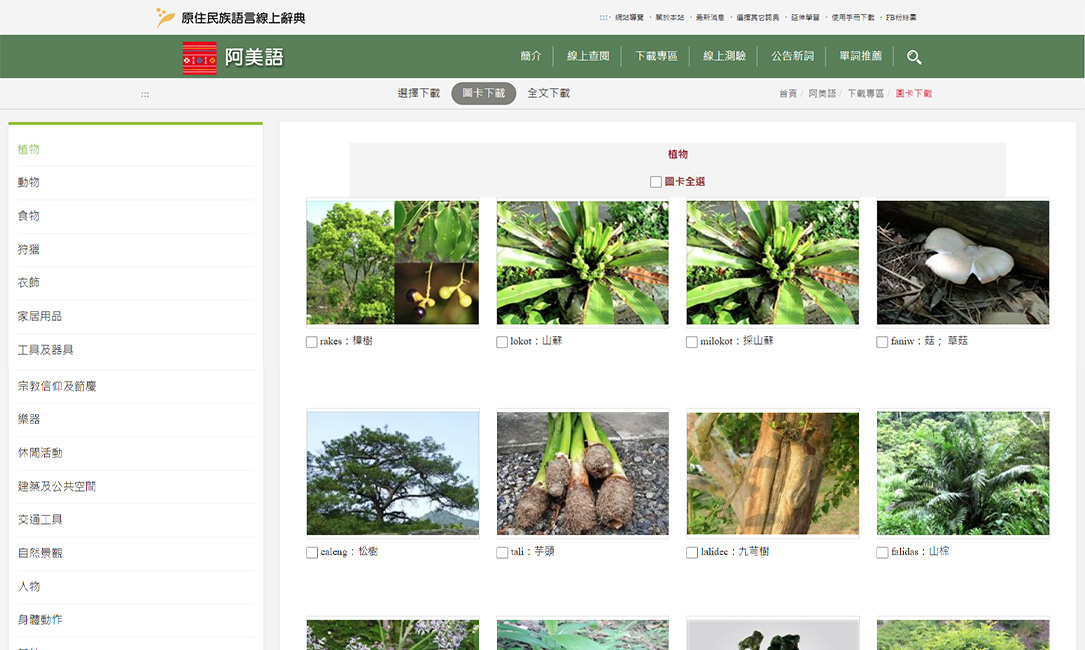The height and width of the screenshot is (650, 1085).
Task: Click the 阿美語 language title
Action: (254, 57)
